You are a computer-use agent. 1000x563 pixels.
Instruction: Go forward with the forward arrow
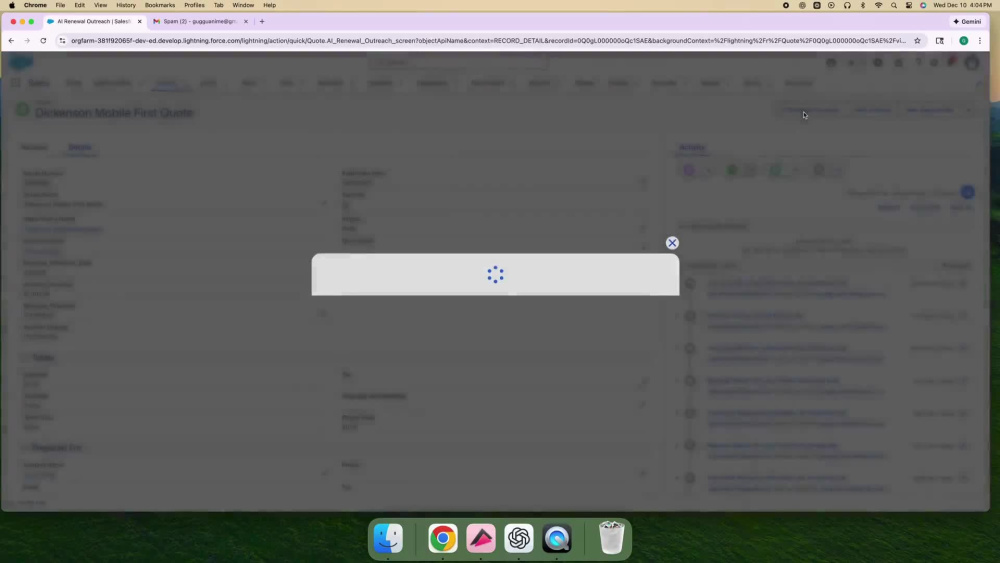coord(27,40)
